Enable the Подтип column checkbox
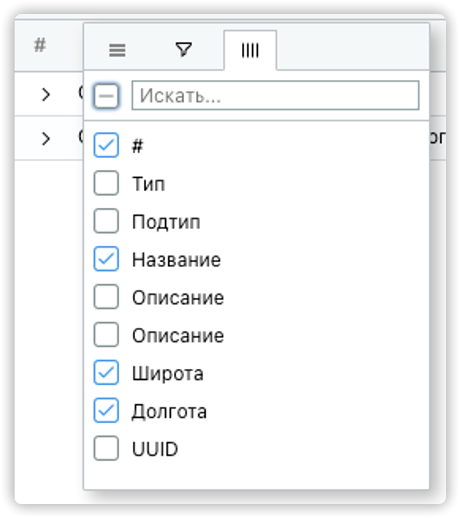Image resolution: width=460 pixels, height=518 pixels. (x=106, y=221)
